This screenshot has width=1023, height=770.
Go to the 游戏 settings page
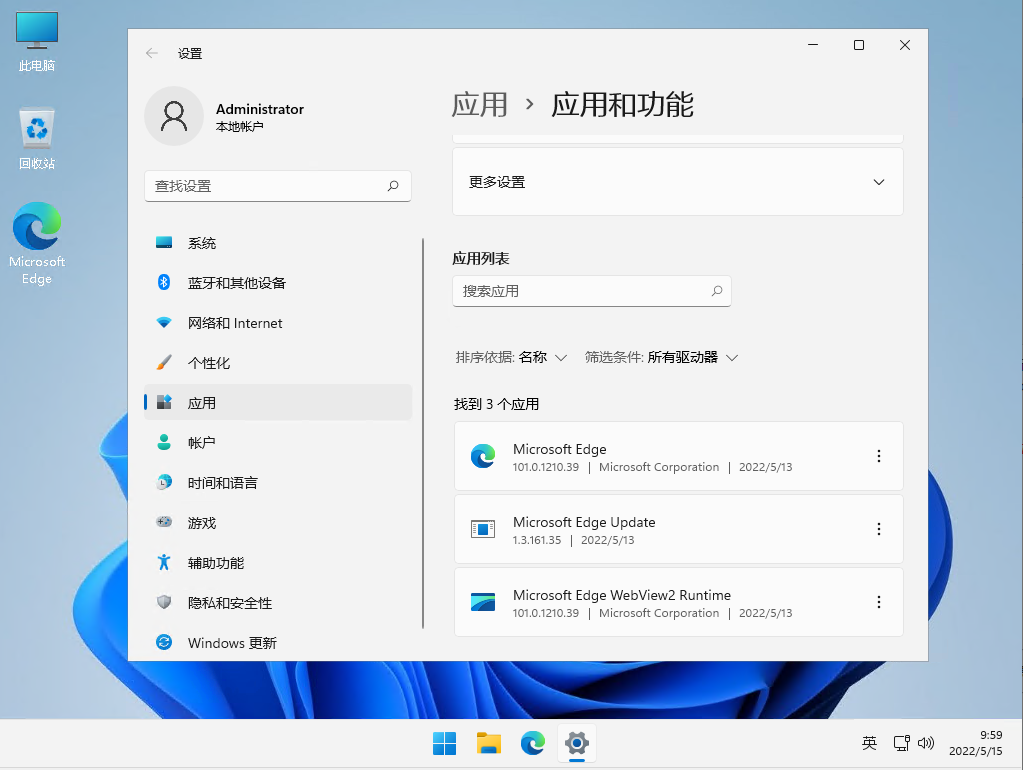tap(278, 523)
